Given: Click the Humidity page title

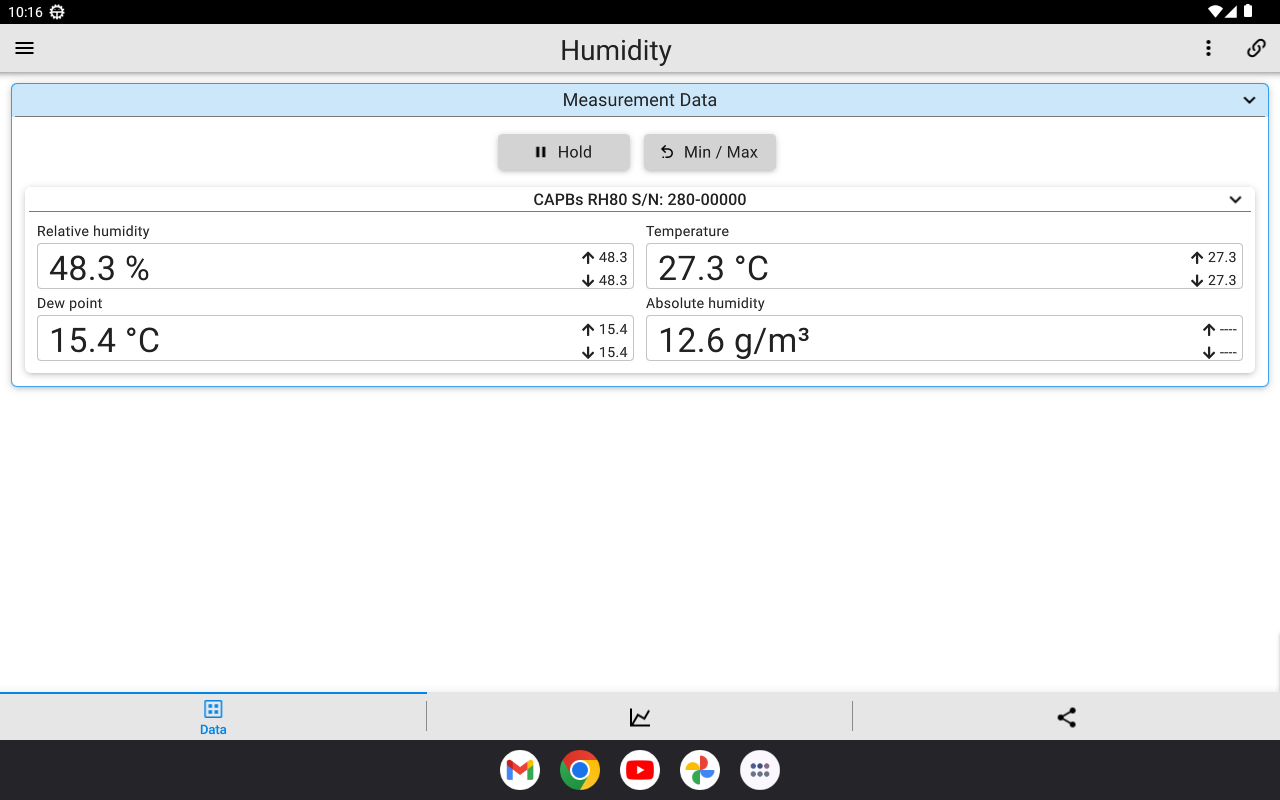Looking at the screenshot, I should pos(616,50).
